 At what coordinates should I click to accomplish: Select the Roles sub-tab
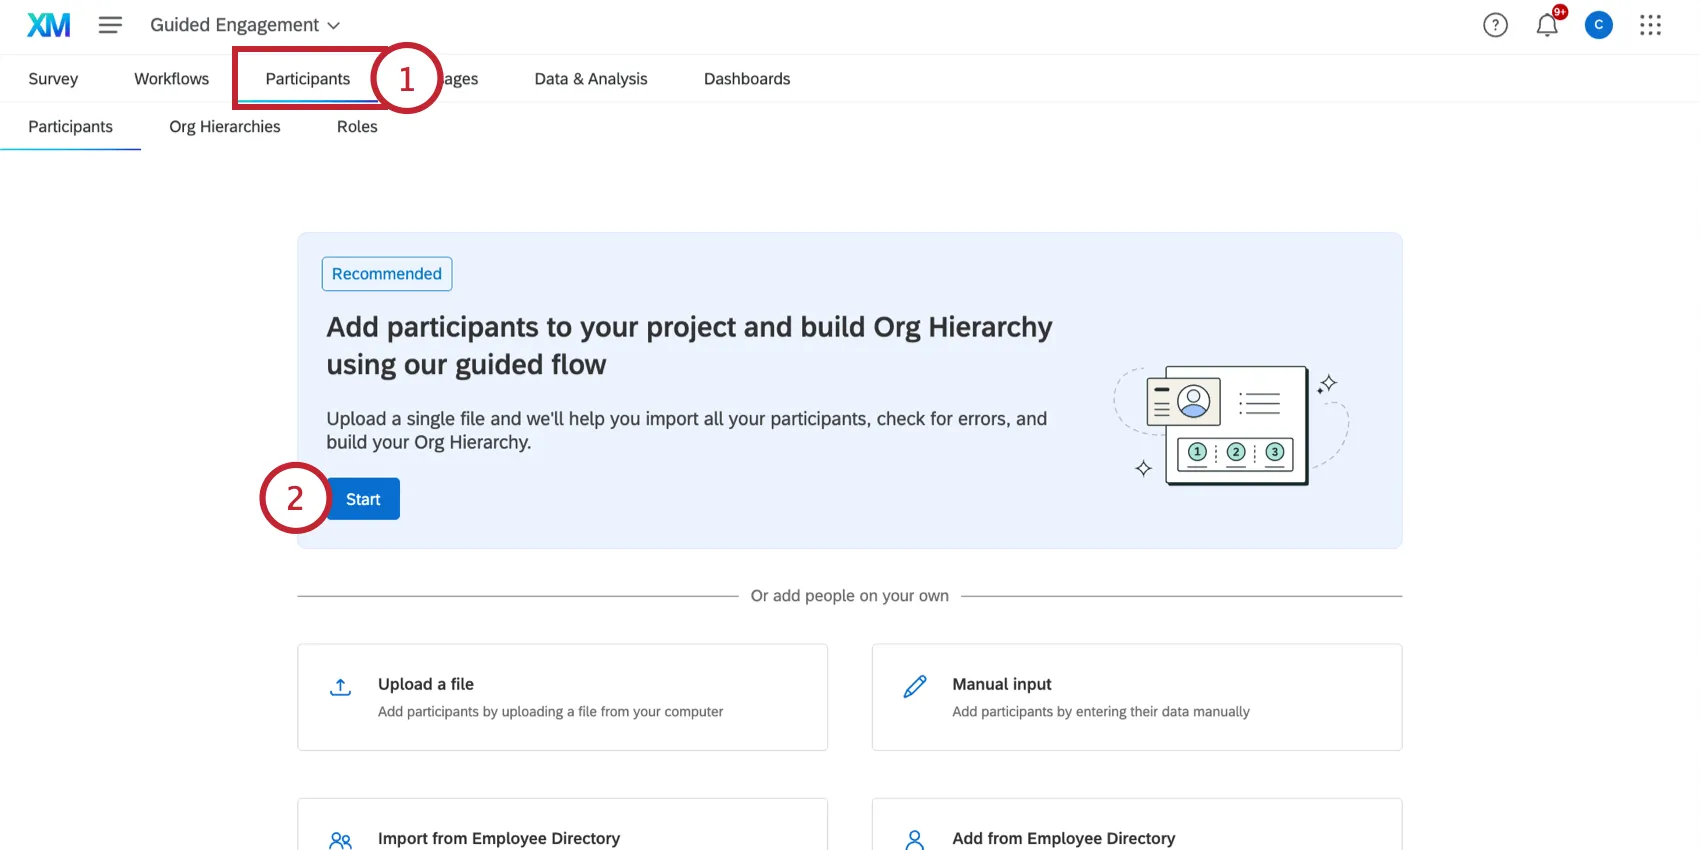coord(357,127)
